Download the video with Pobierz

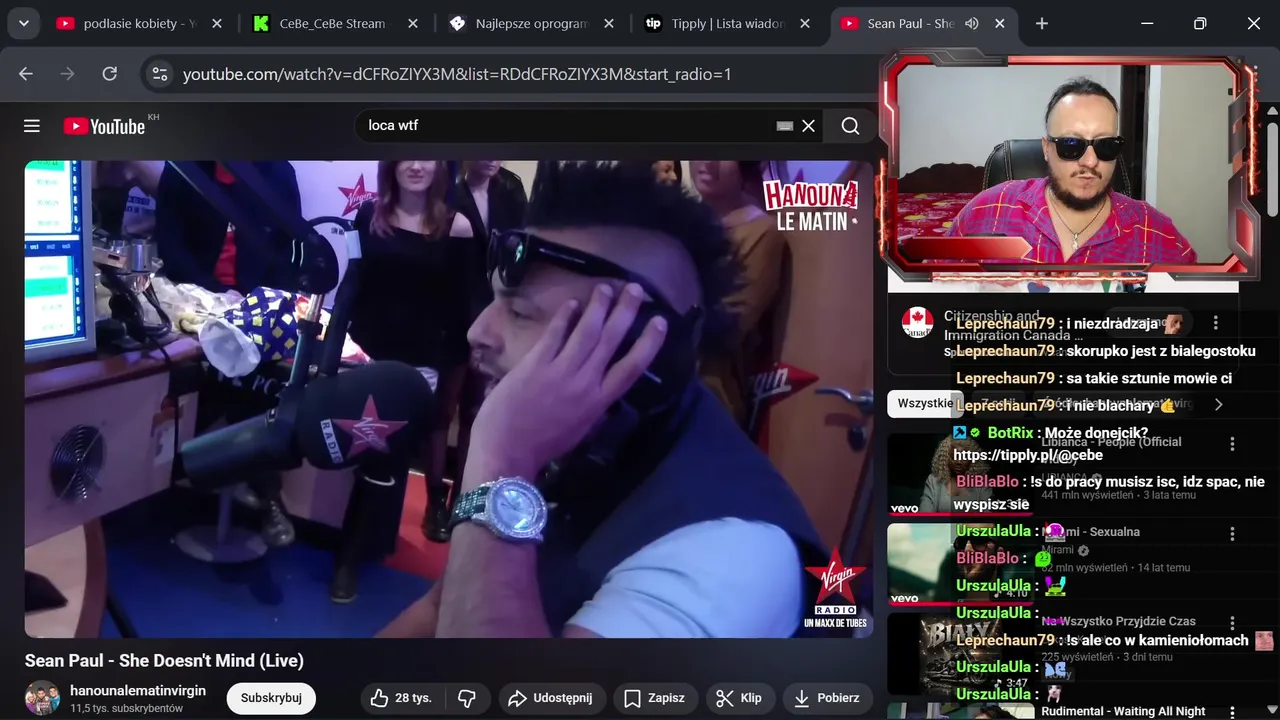826,698
